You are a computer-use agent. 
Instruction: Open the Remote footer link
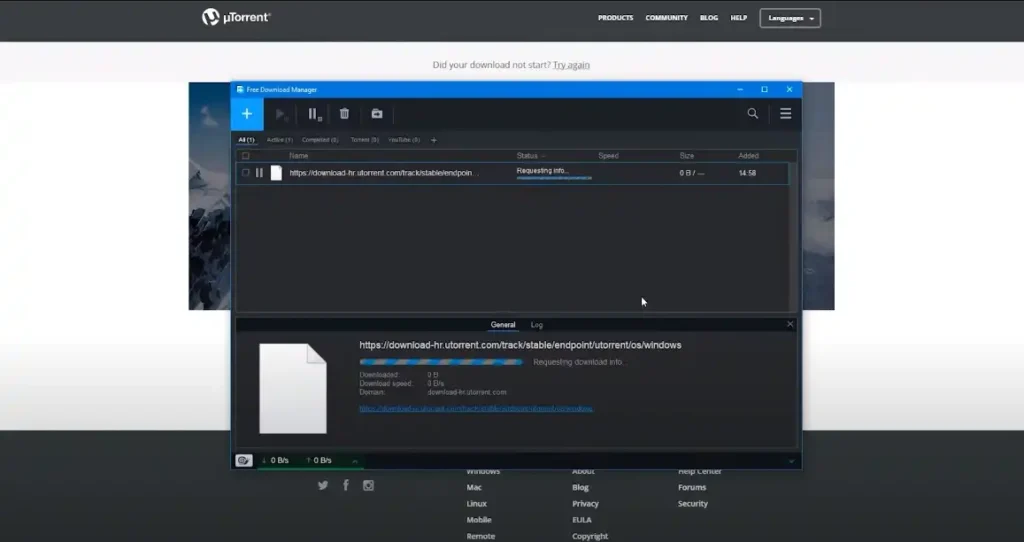481,536
